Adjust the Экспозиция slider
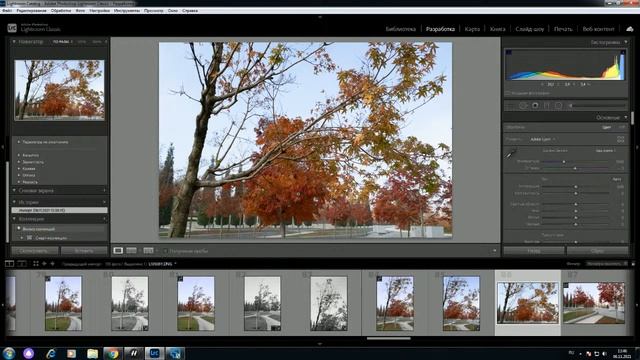This screenshot has height=360, width=640. (576, 187)
